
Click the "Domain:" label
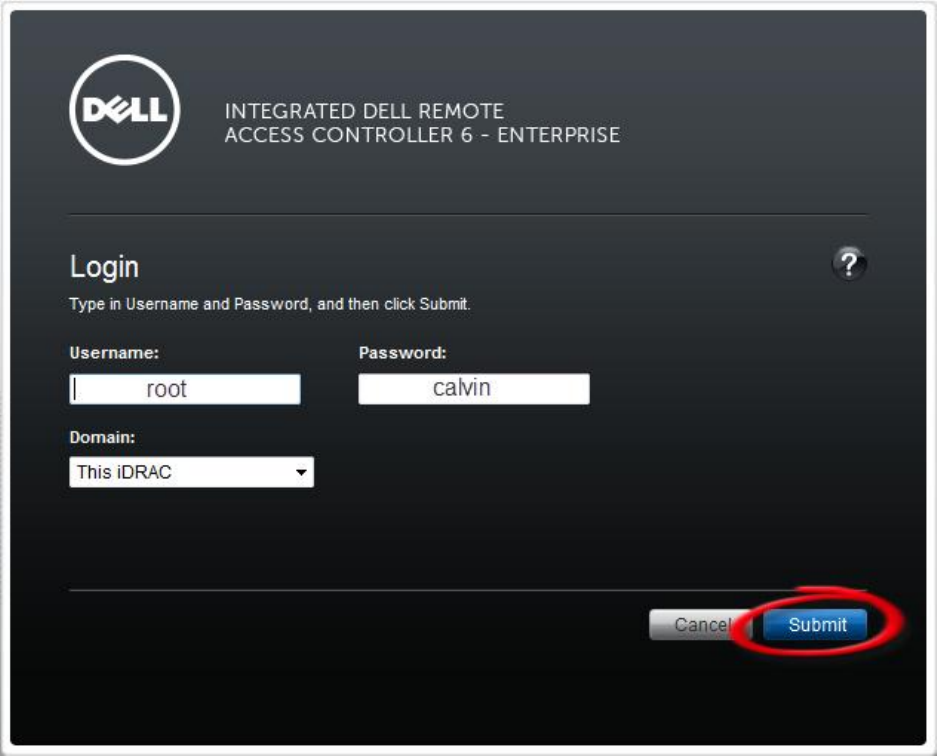(x=102, y=437)
